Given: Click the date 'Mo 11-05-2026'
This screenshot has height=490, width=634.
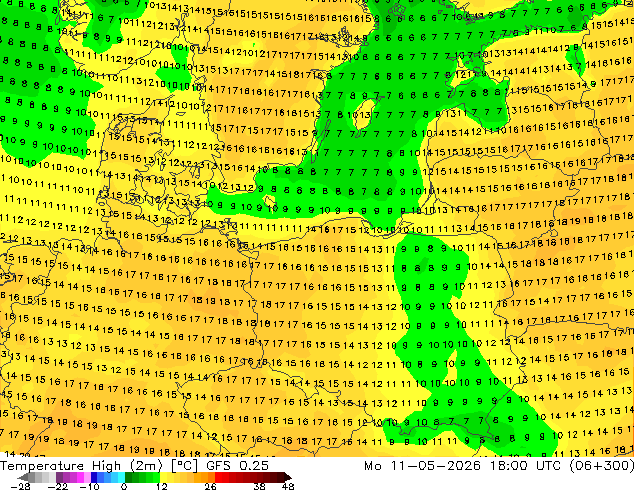Looking at the screenshot, I should click(423, 466).
